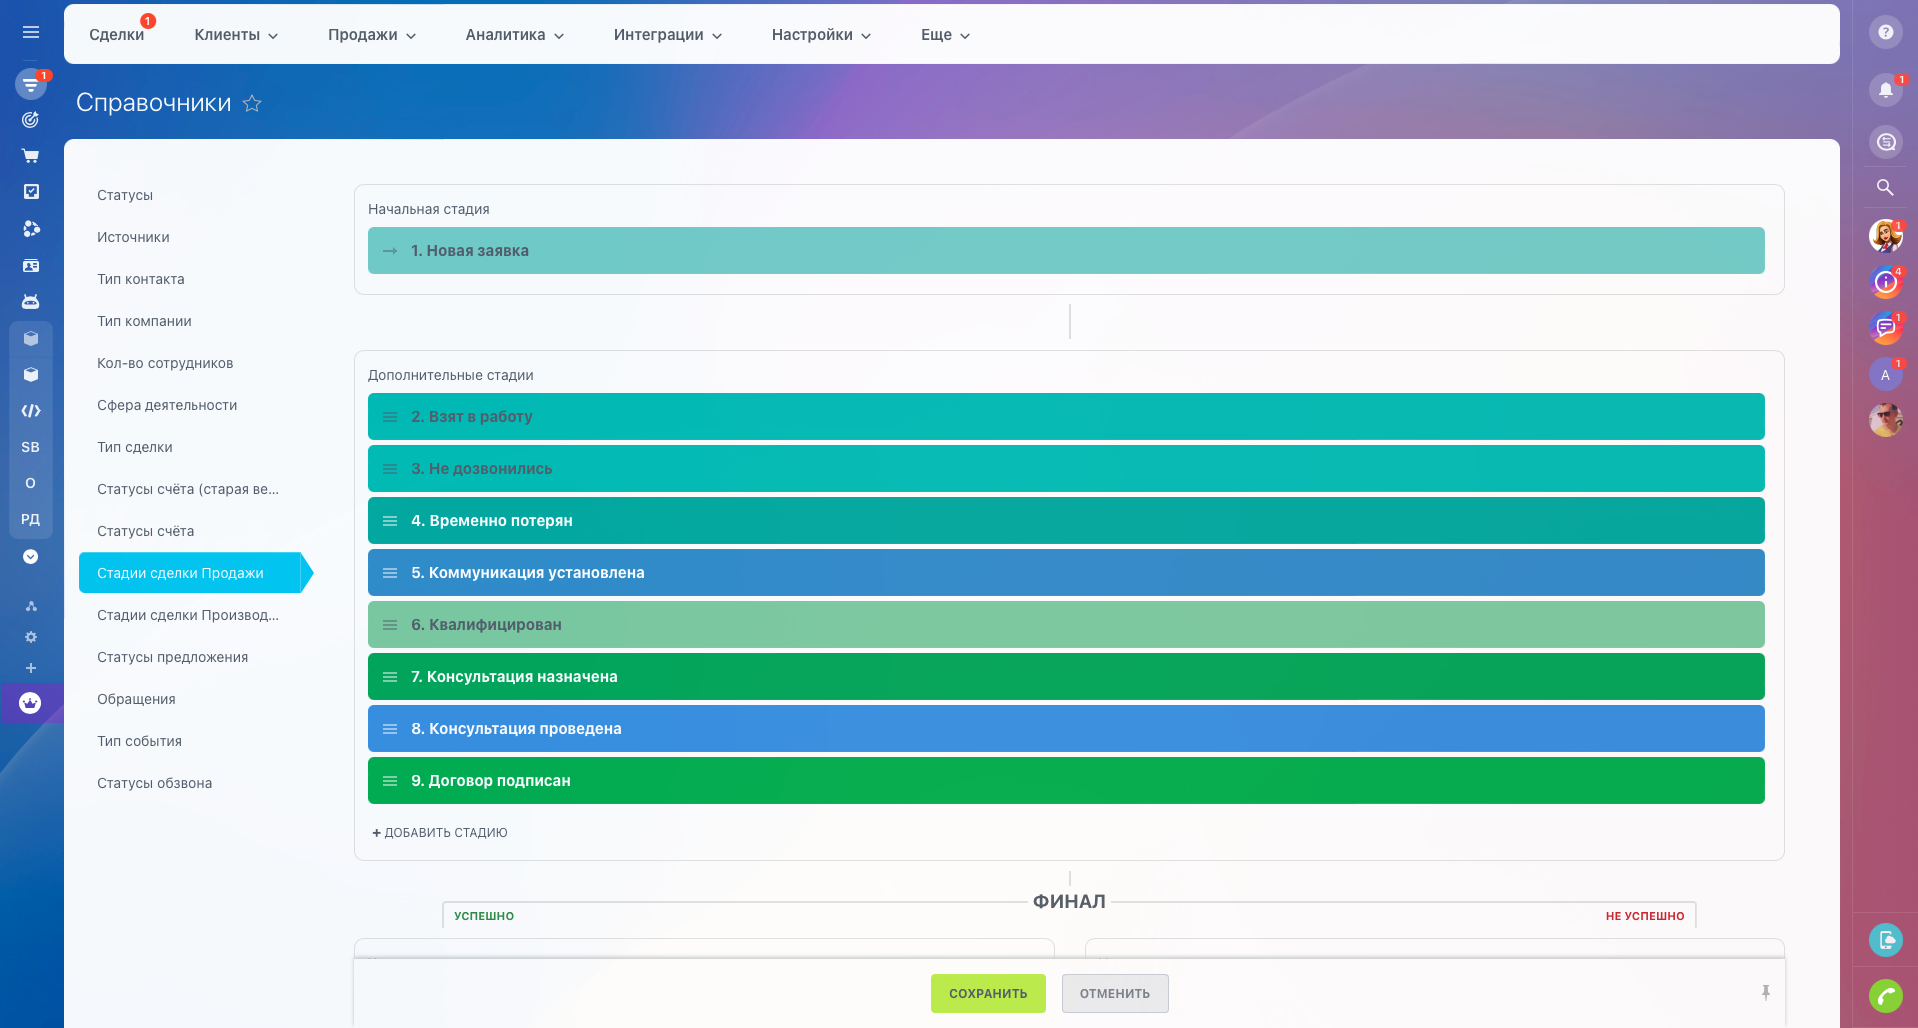1918x1028 pixels.
Task: Expand the Клиенты dropdown menu
Action: coord(236,35)
